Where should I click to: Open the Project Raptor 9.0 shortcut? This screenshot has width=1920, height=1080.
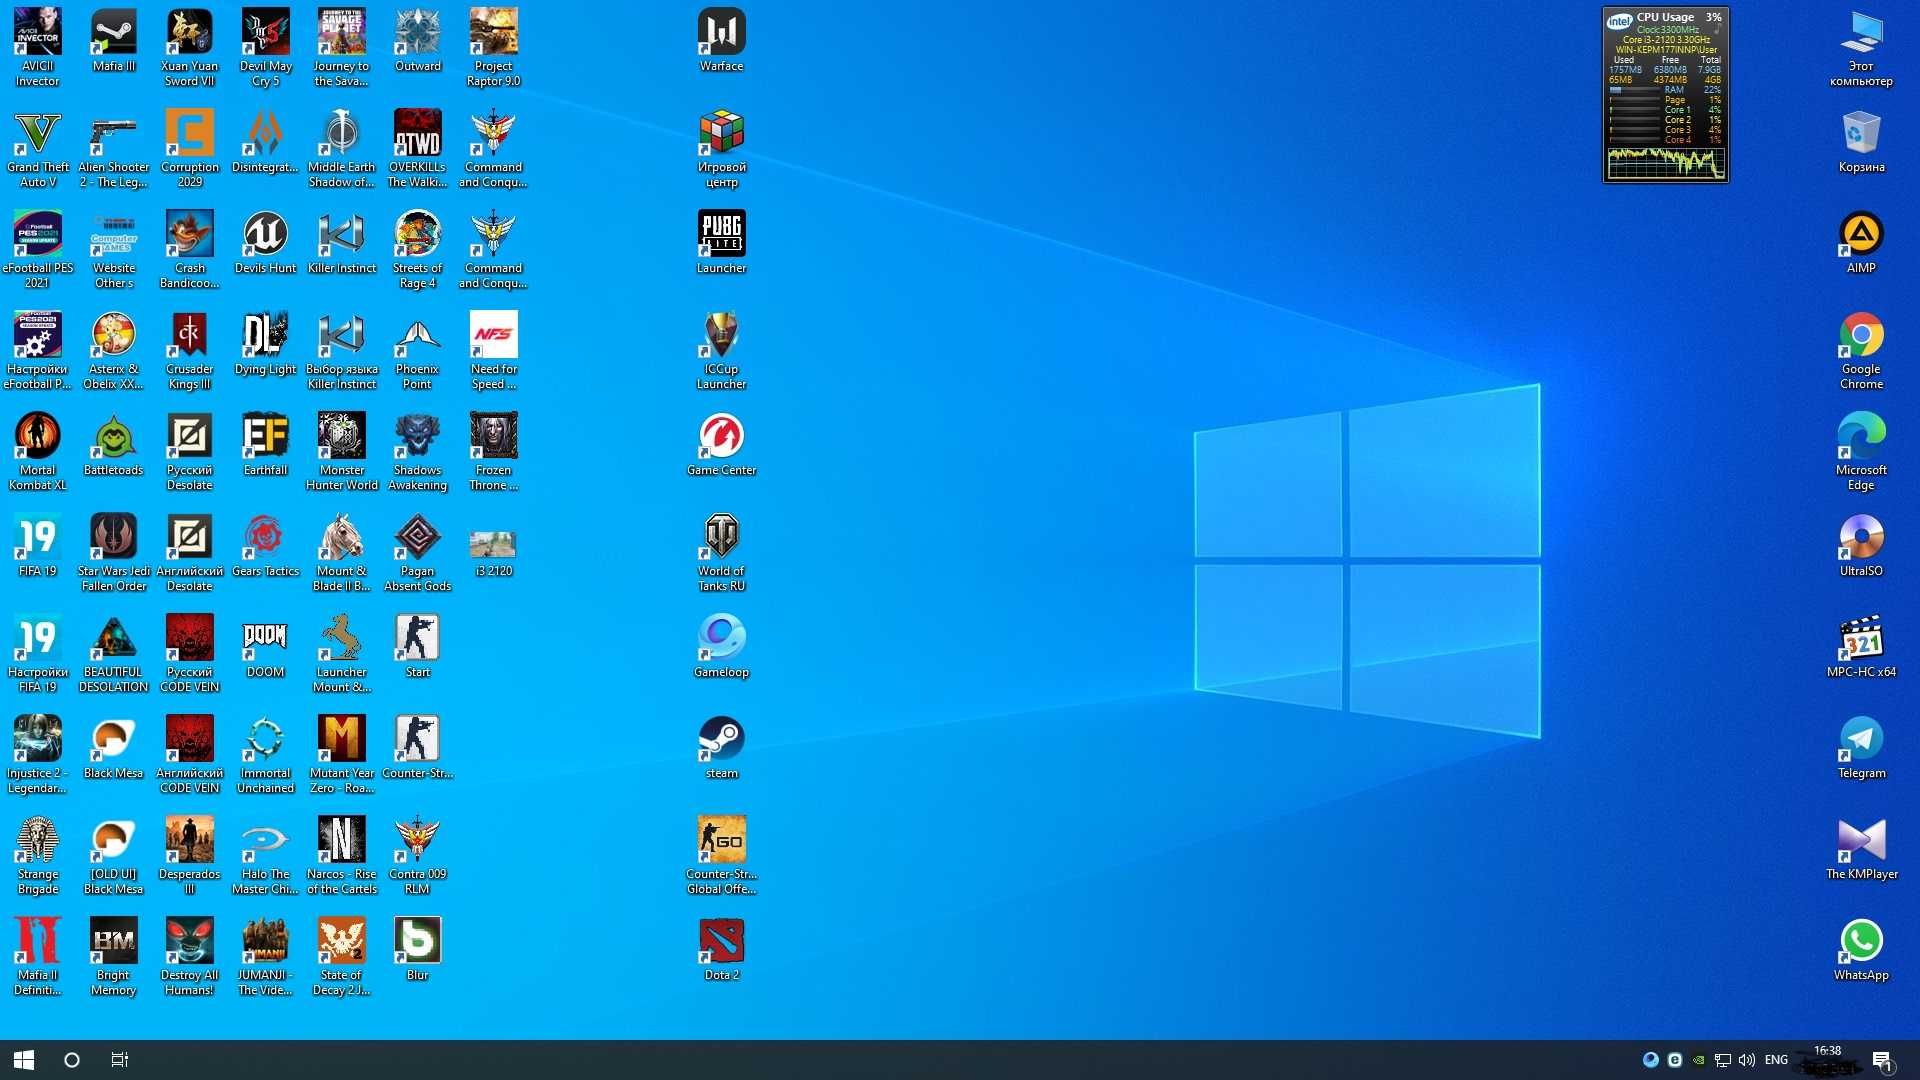(494, 47)
